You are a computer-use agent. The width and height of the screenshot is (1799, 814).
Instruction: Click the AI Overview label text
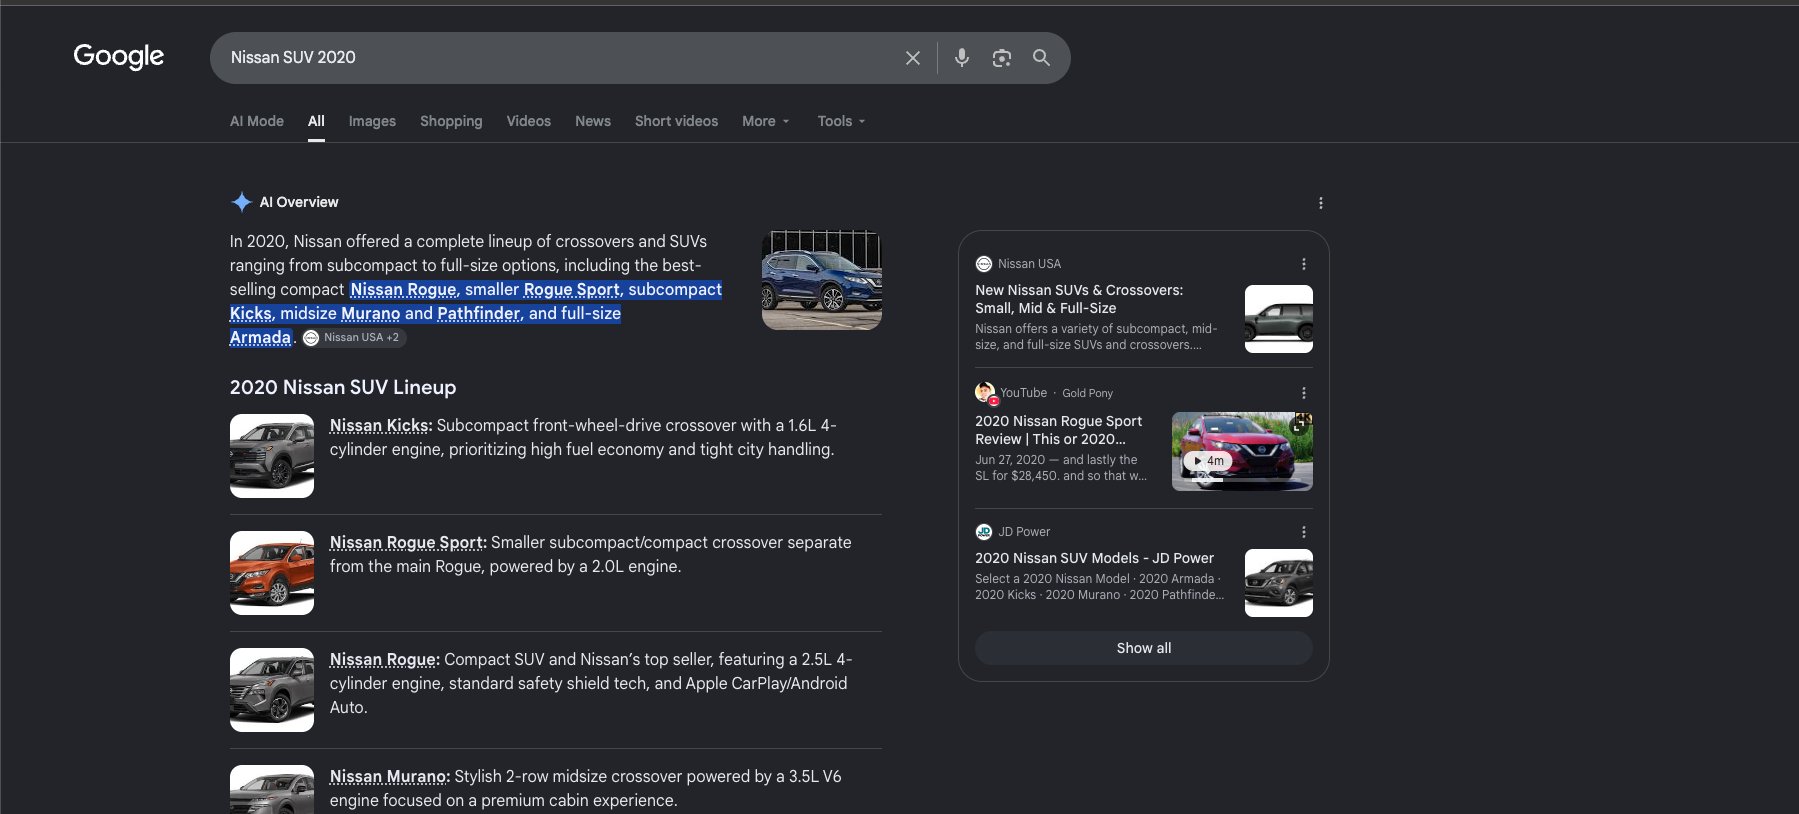pos(299,202)
